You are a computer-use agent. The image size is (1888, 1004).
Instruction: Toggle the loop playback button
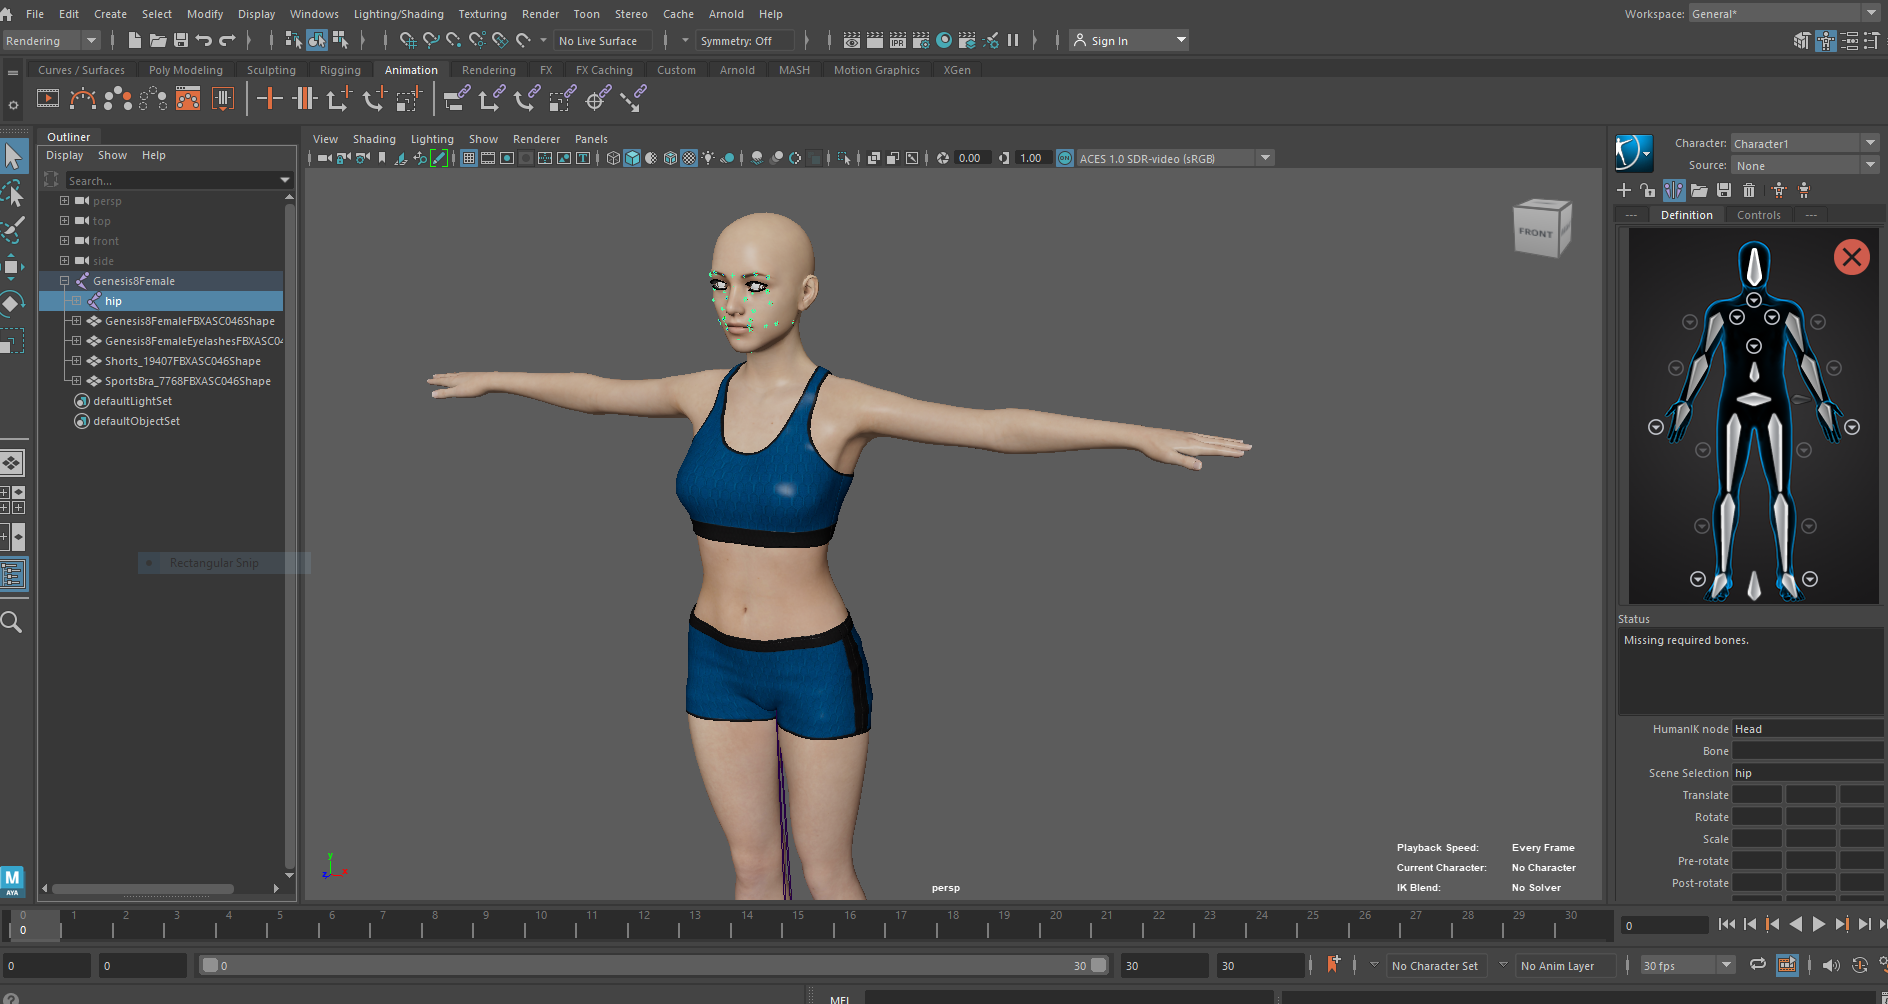point(1757,965)
